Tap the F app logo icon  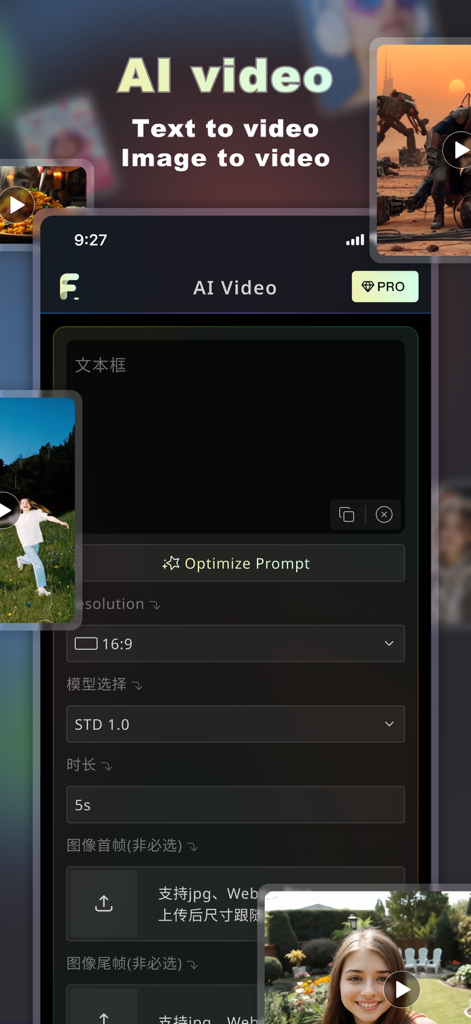pos(69,287)
